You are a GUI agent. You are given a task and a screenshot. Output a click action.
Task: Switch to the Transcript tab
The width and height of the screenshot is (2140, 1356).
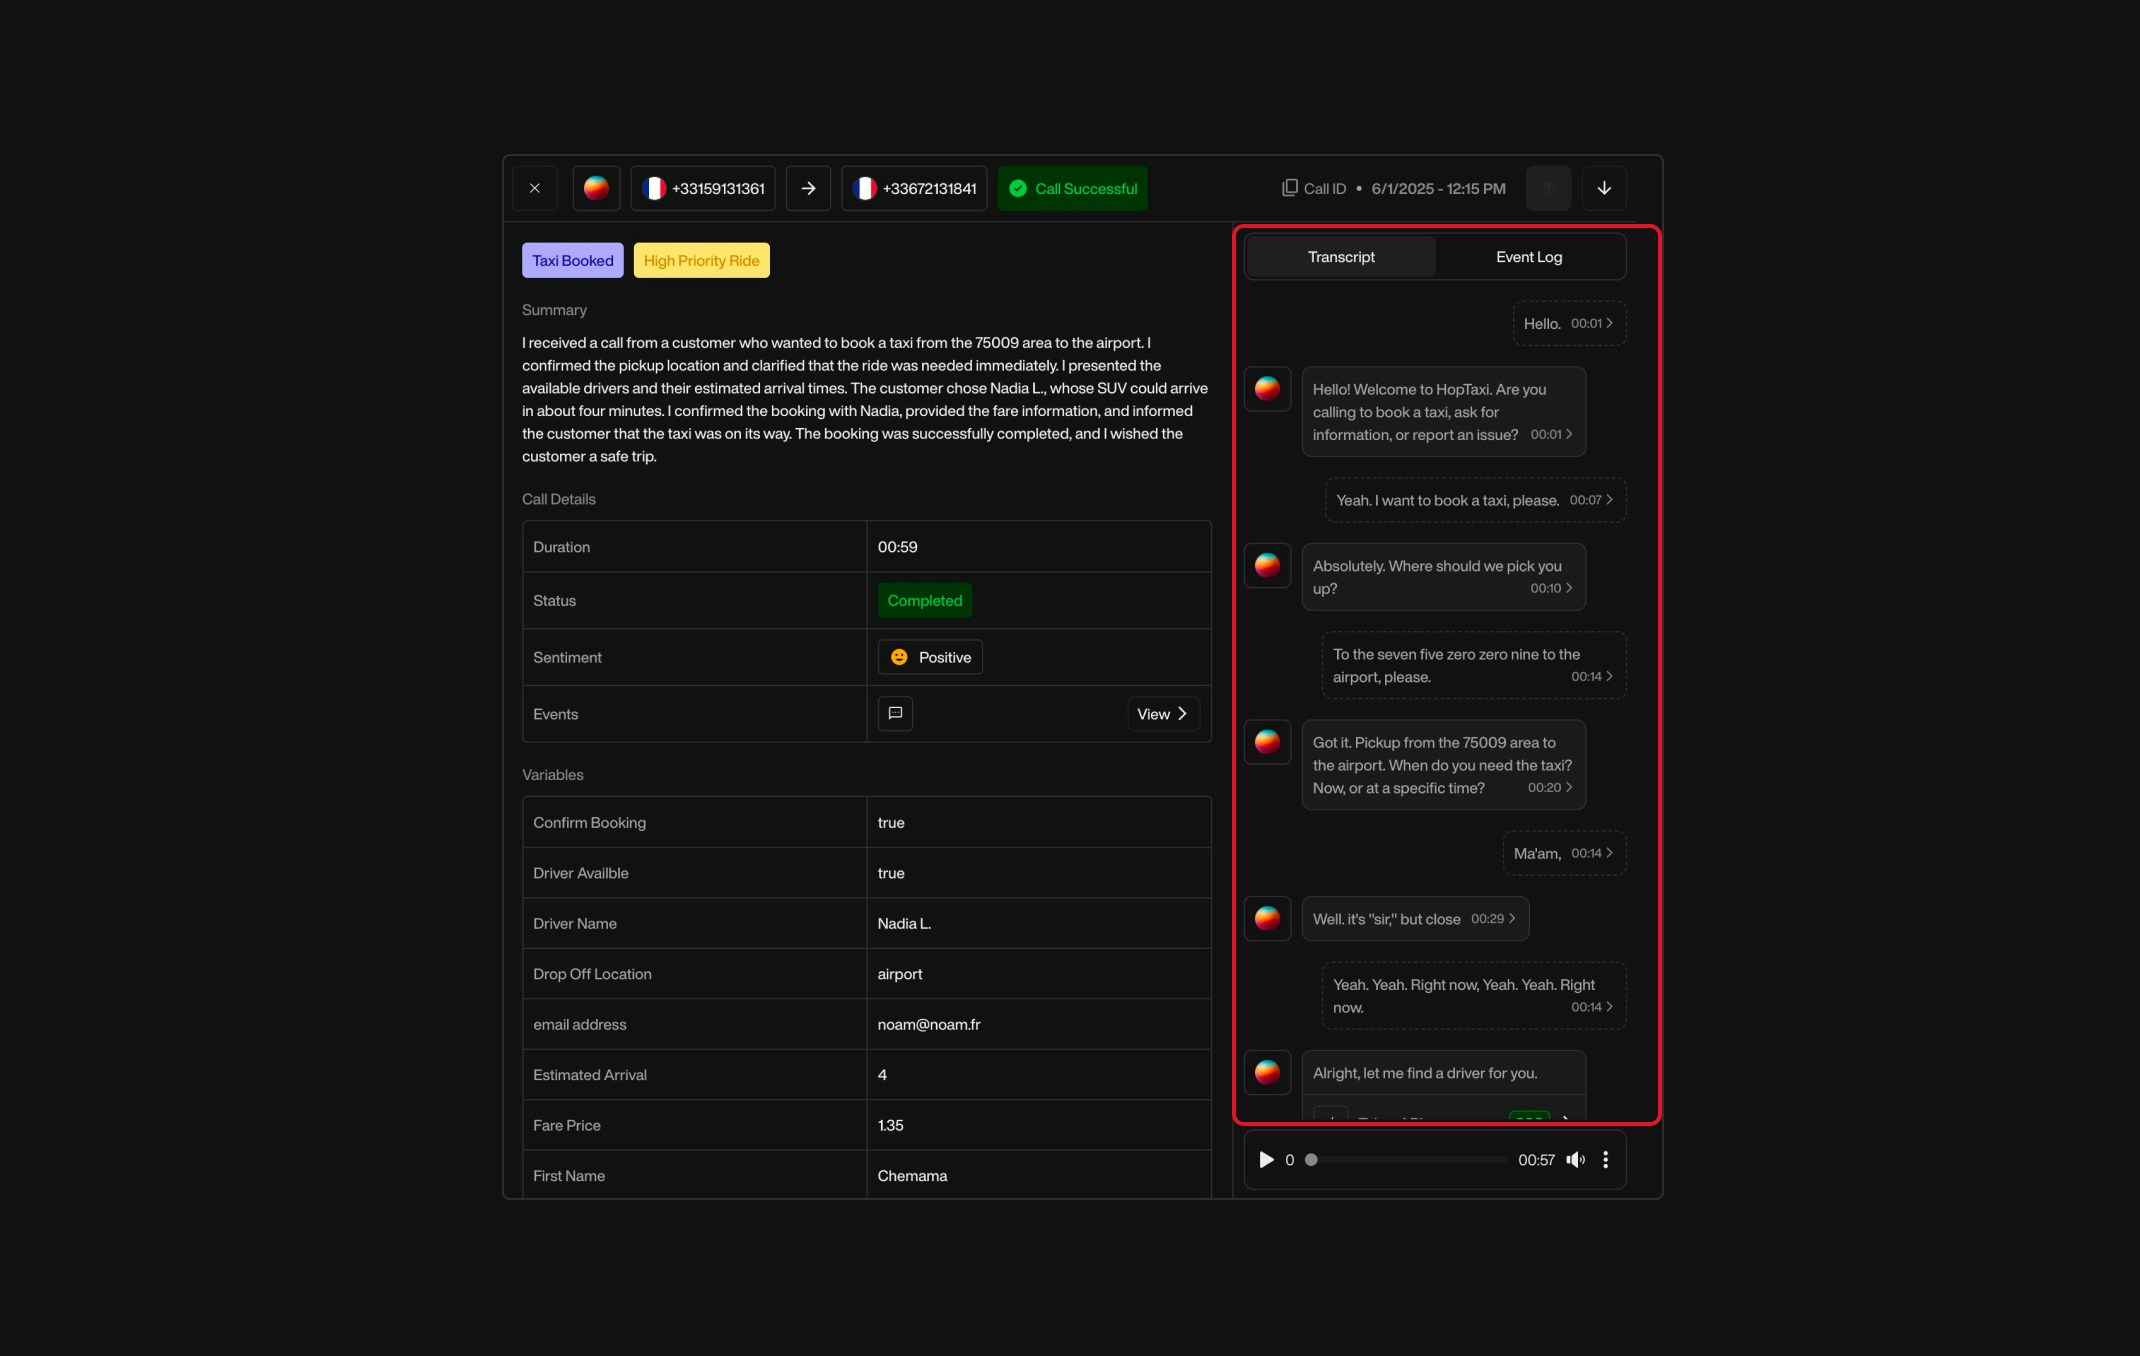1341,256
